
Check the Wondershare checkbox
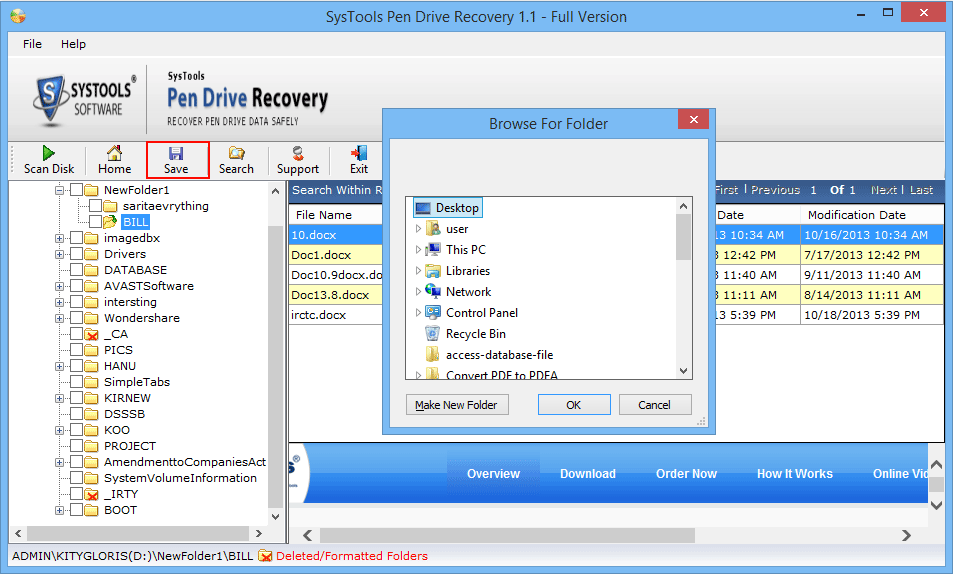click(77, 318)
